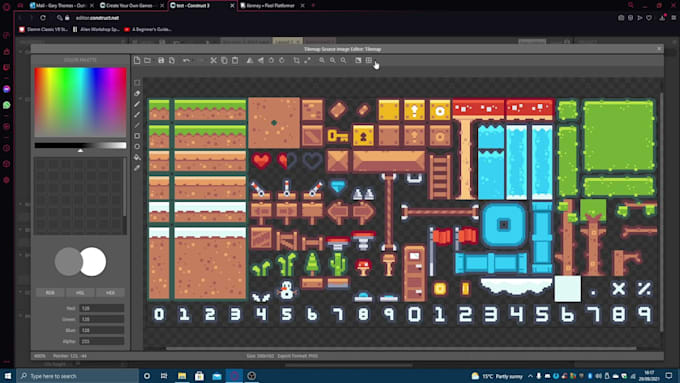Select the rectangle selection tool

tap(137, 82)
